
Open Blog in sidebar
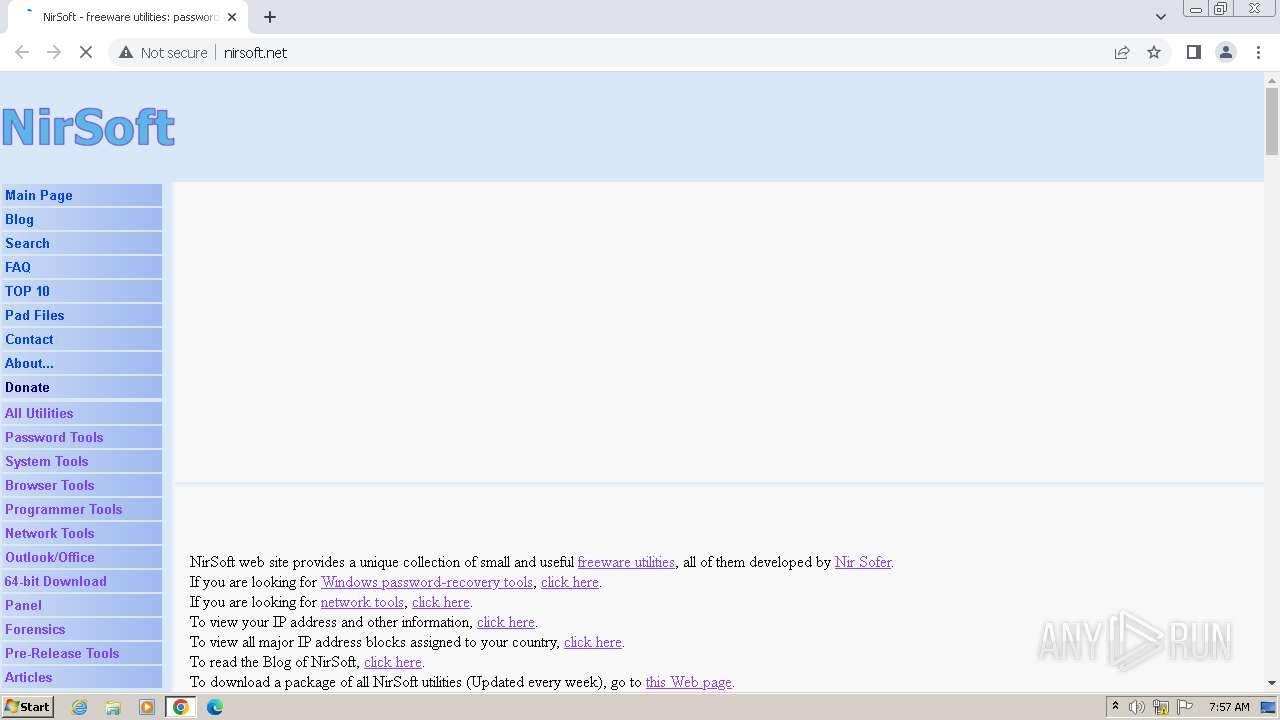click(81, 219)
